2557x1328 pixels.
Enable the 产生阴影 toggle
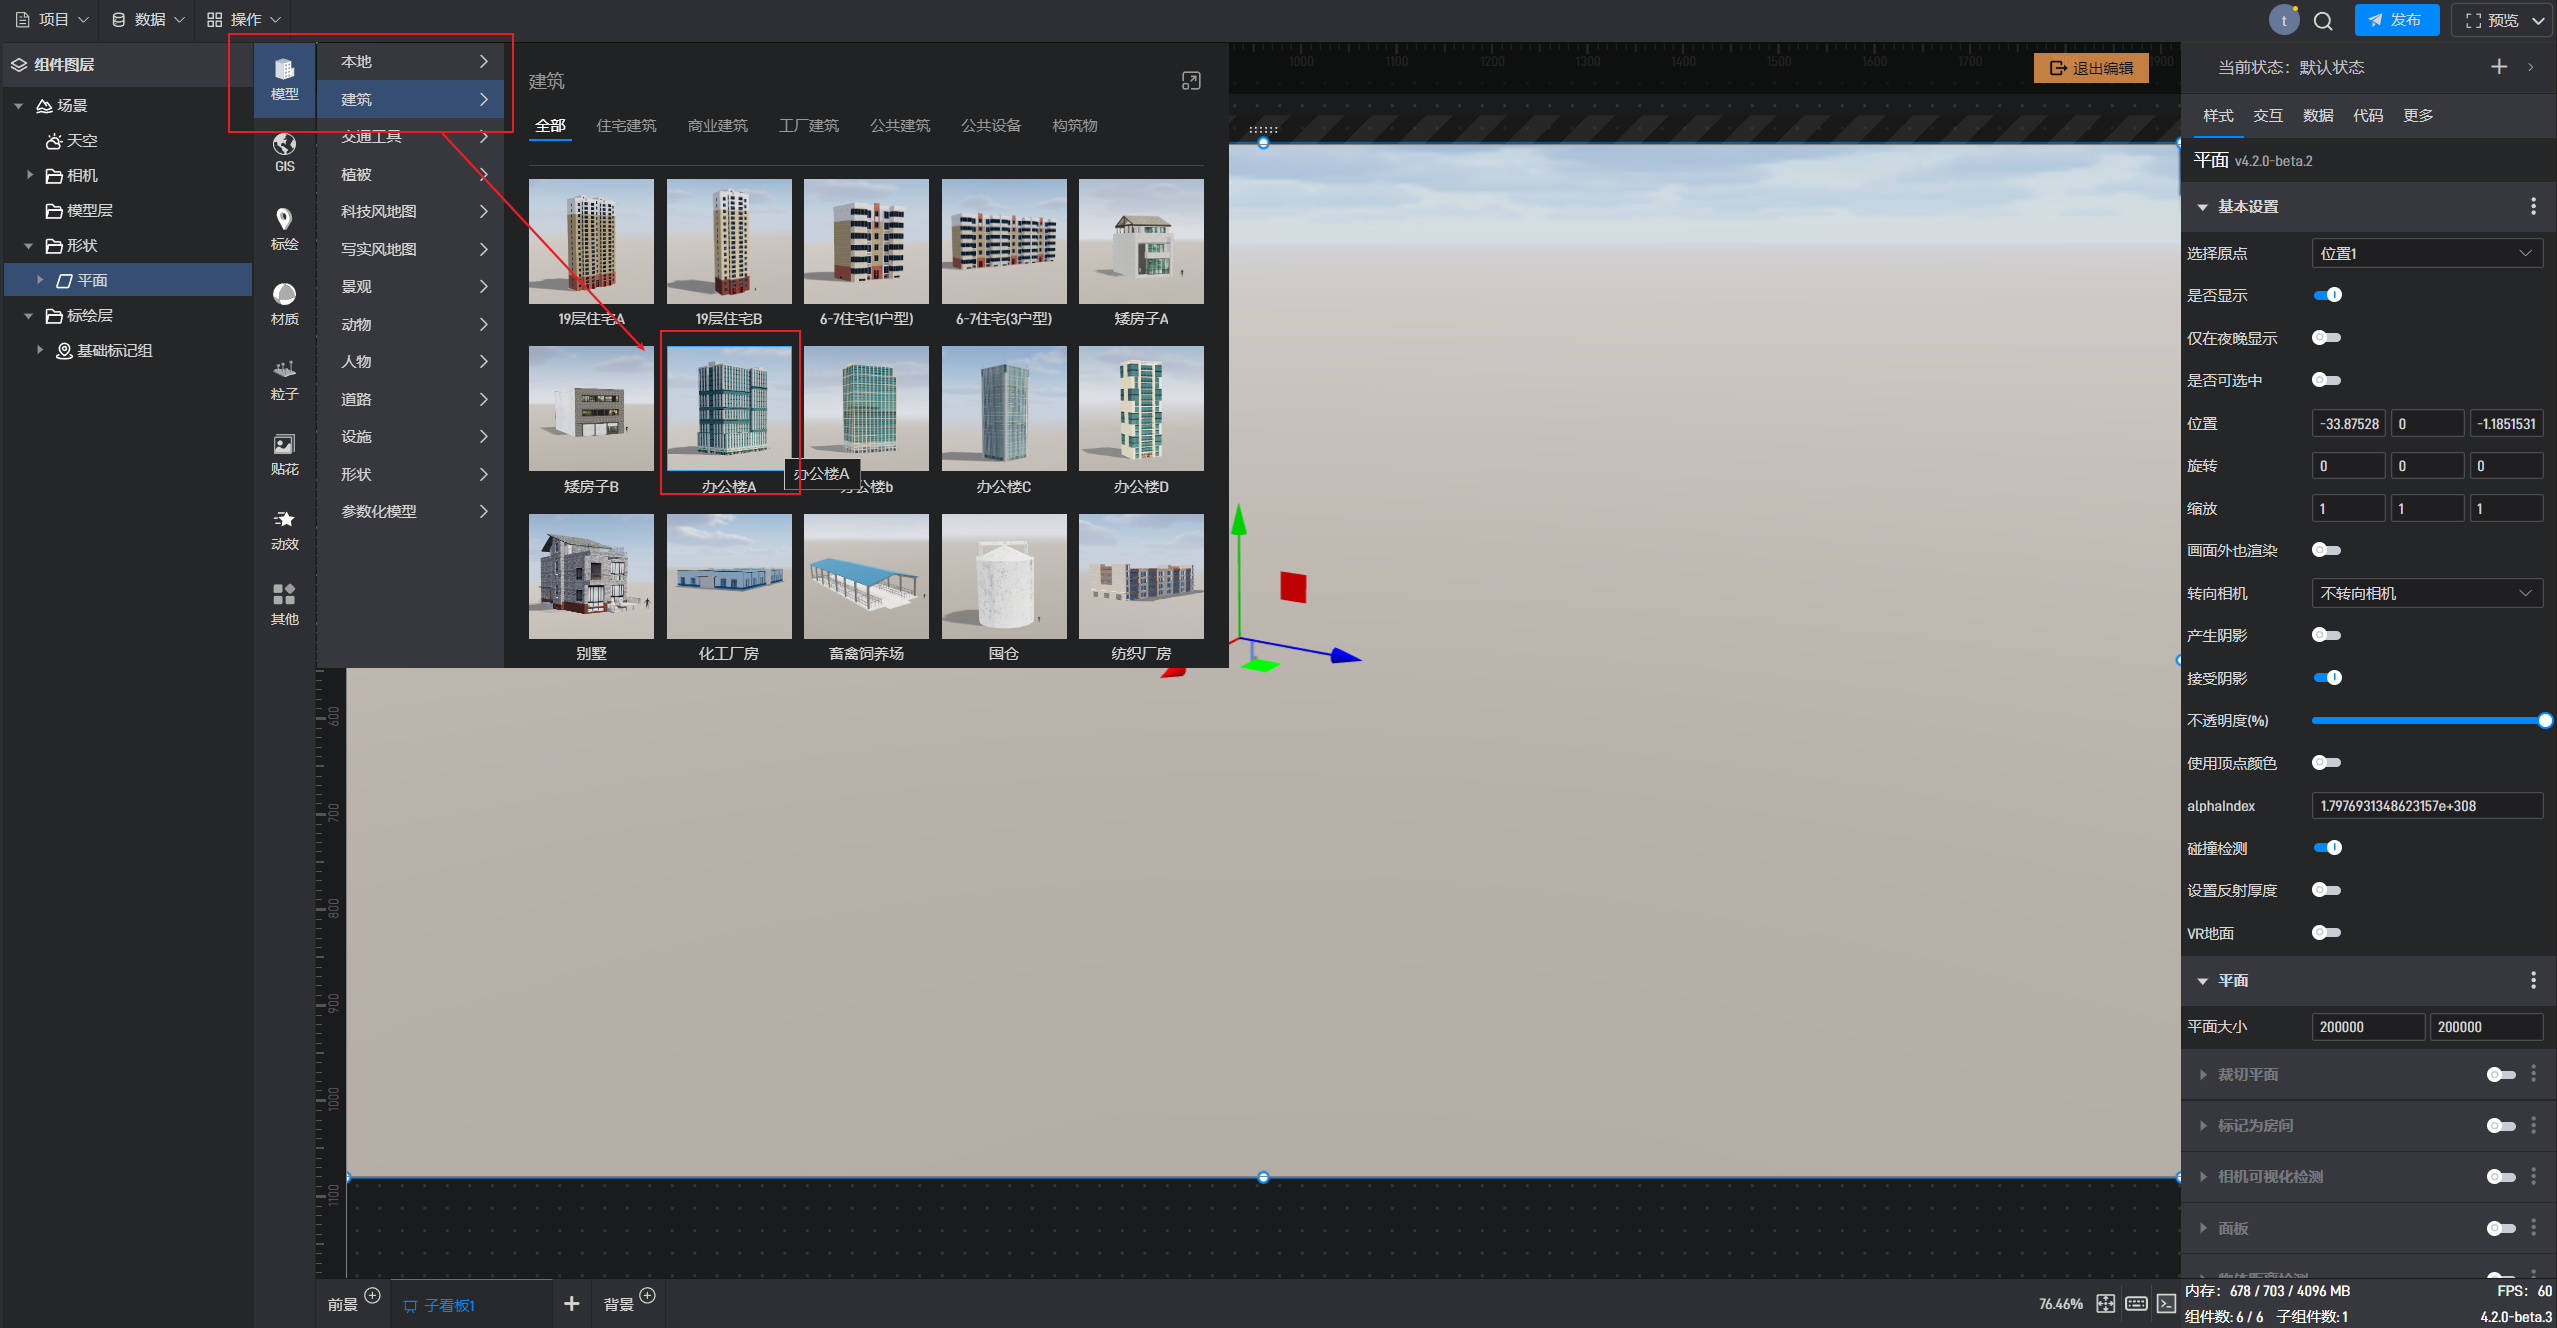(x=2327, y=635)
